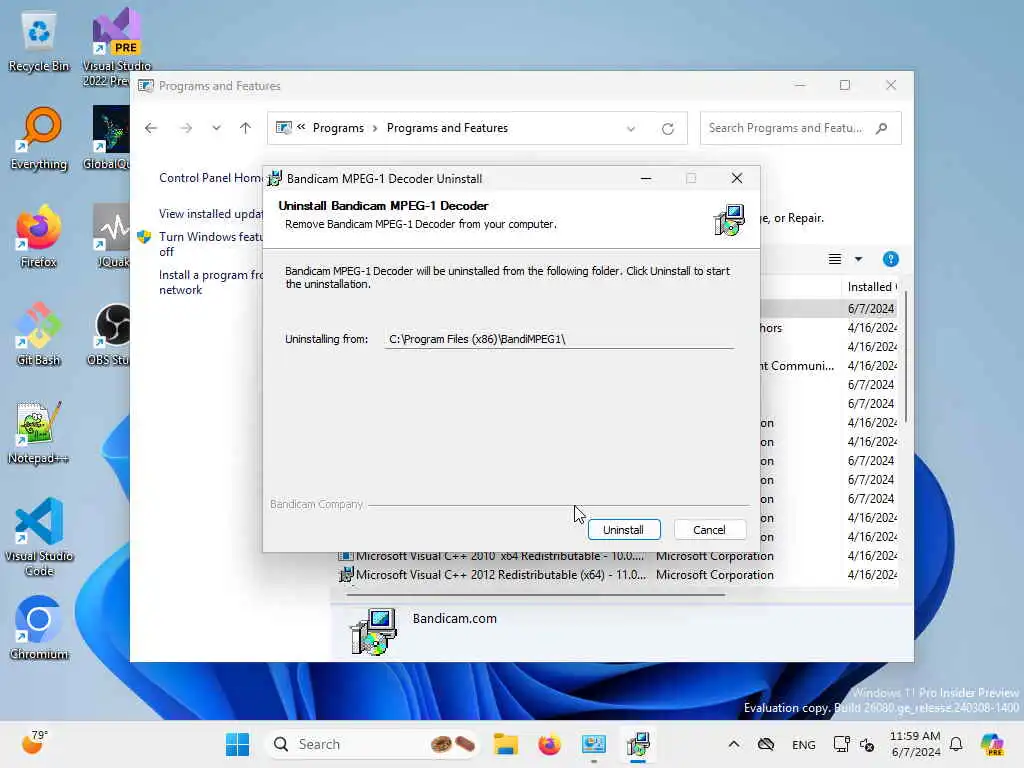The image size is (1024, 768).
Task: Open the help question mark icon
Action: click(890, 259)
